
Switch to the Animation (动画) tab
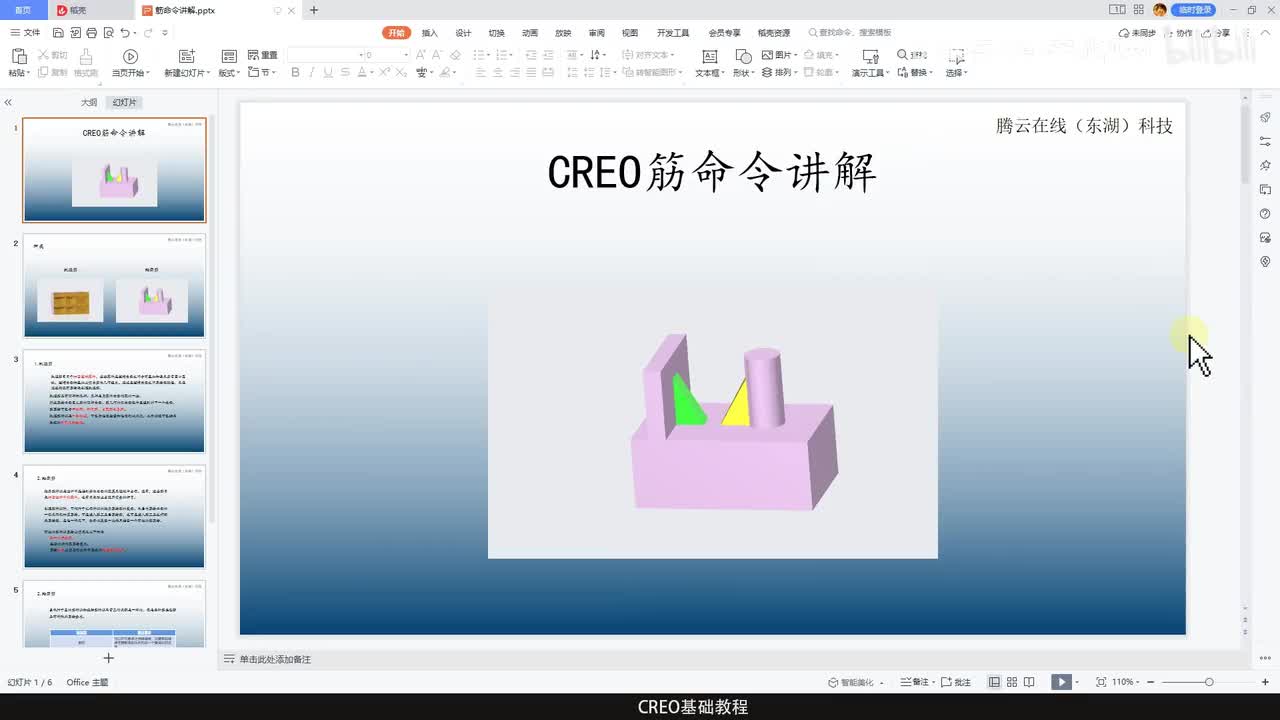pos(530,33)
